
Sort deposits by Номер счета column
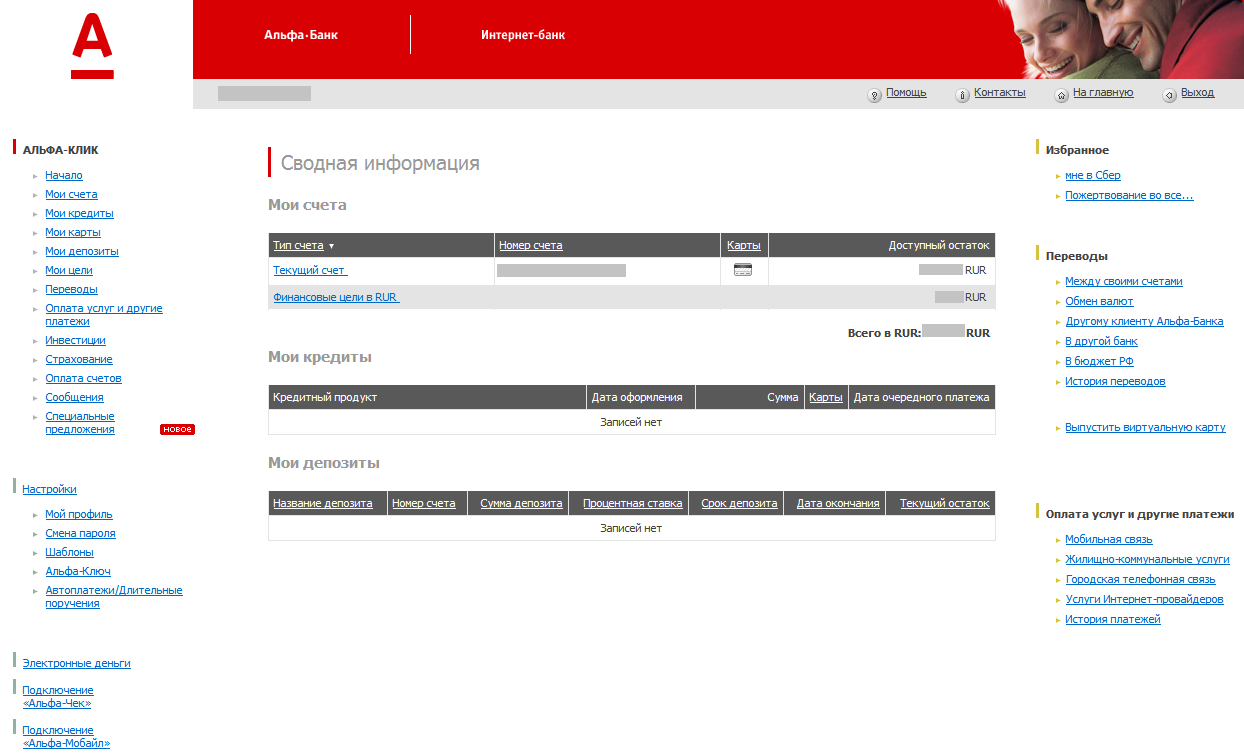(424, 503)
